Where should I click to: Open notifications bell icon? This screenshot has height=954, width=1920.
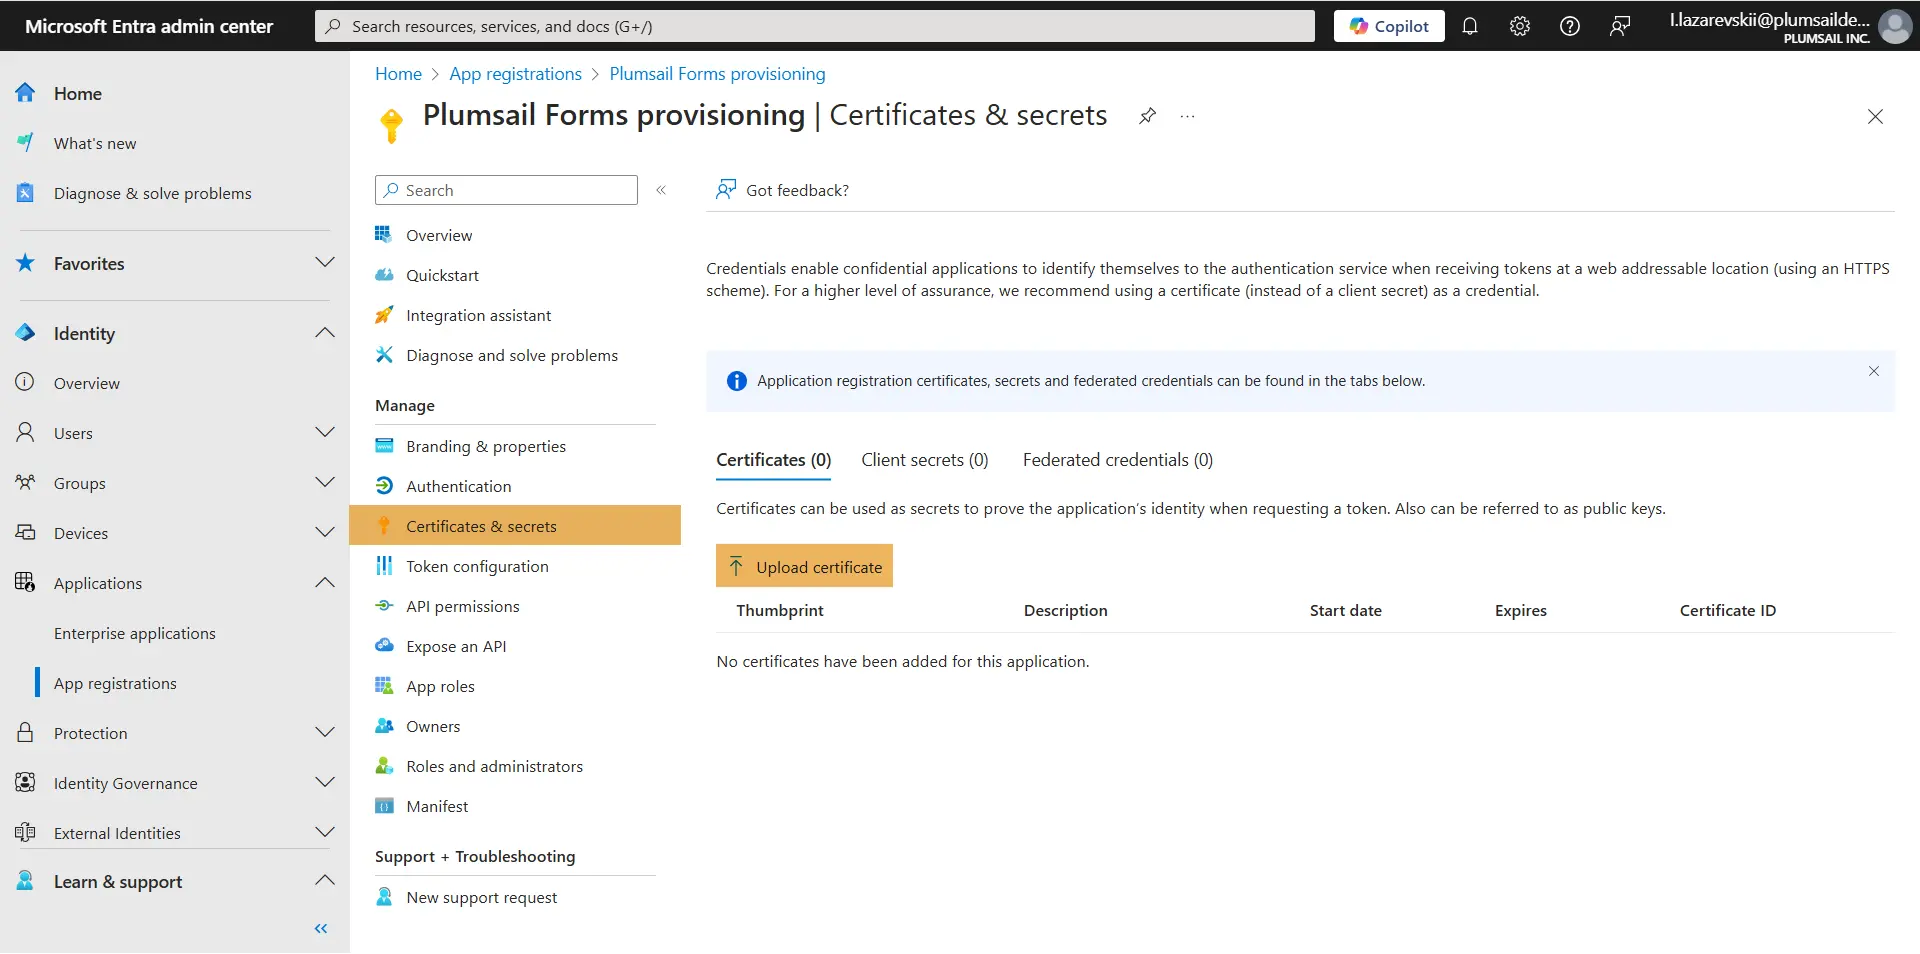pos(1469,26)
